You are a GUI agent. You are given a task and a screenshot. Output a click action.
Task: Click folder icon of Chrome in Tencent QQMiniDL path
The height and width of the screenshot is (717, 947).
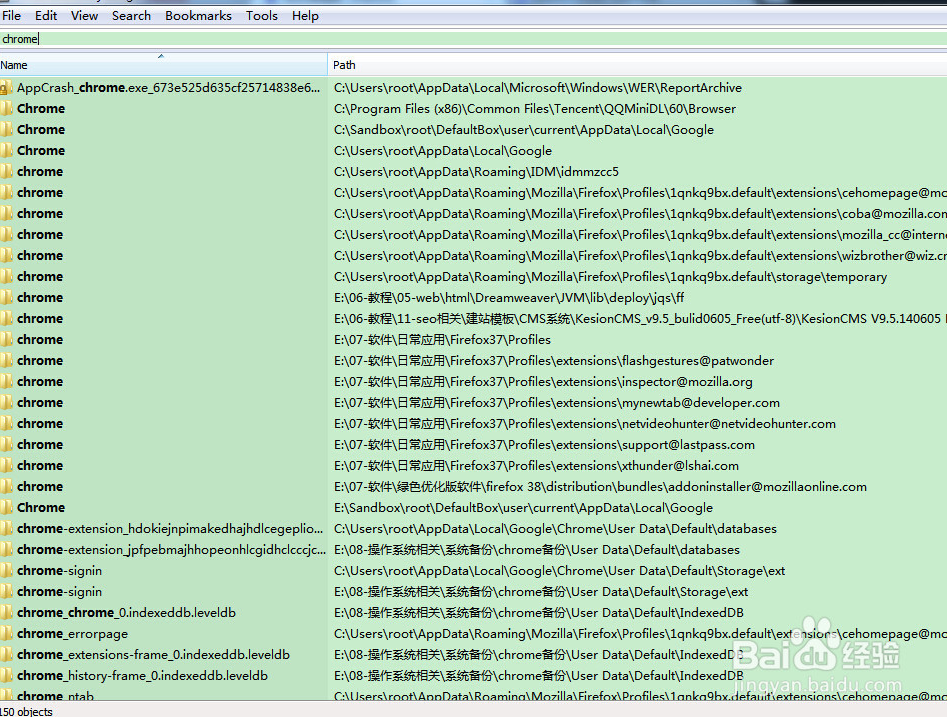click(x=6, y=109)
